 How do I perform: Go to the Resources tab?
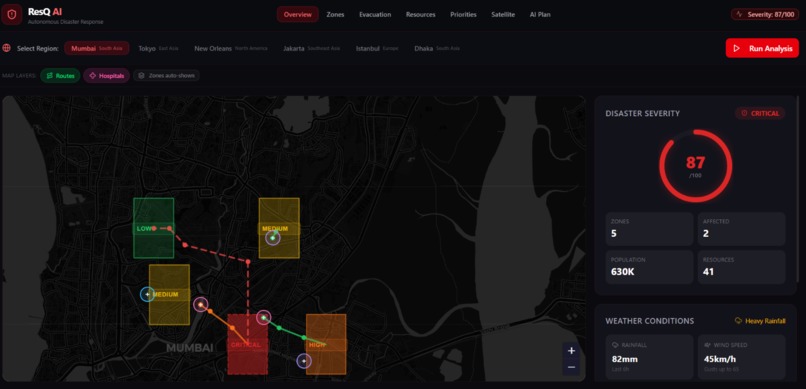(420, 14)
